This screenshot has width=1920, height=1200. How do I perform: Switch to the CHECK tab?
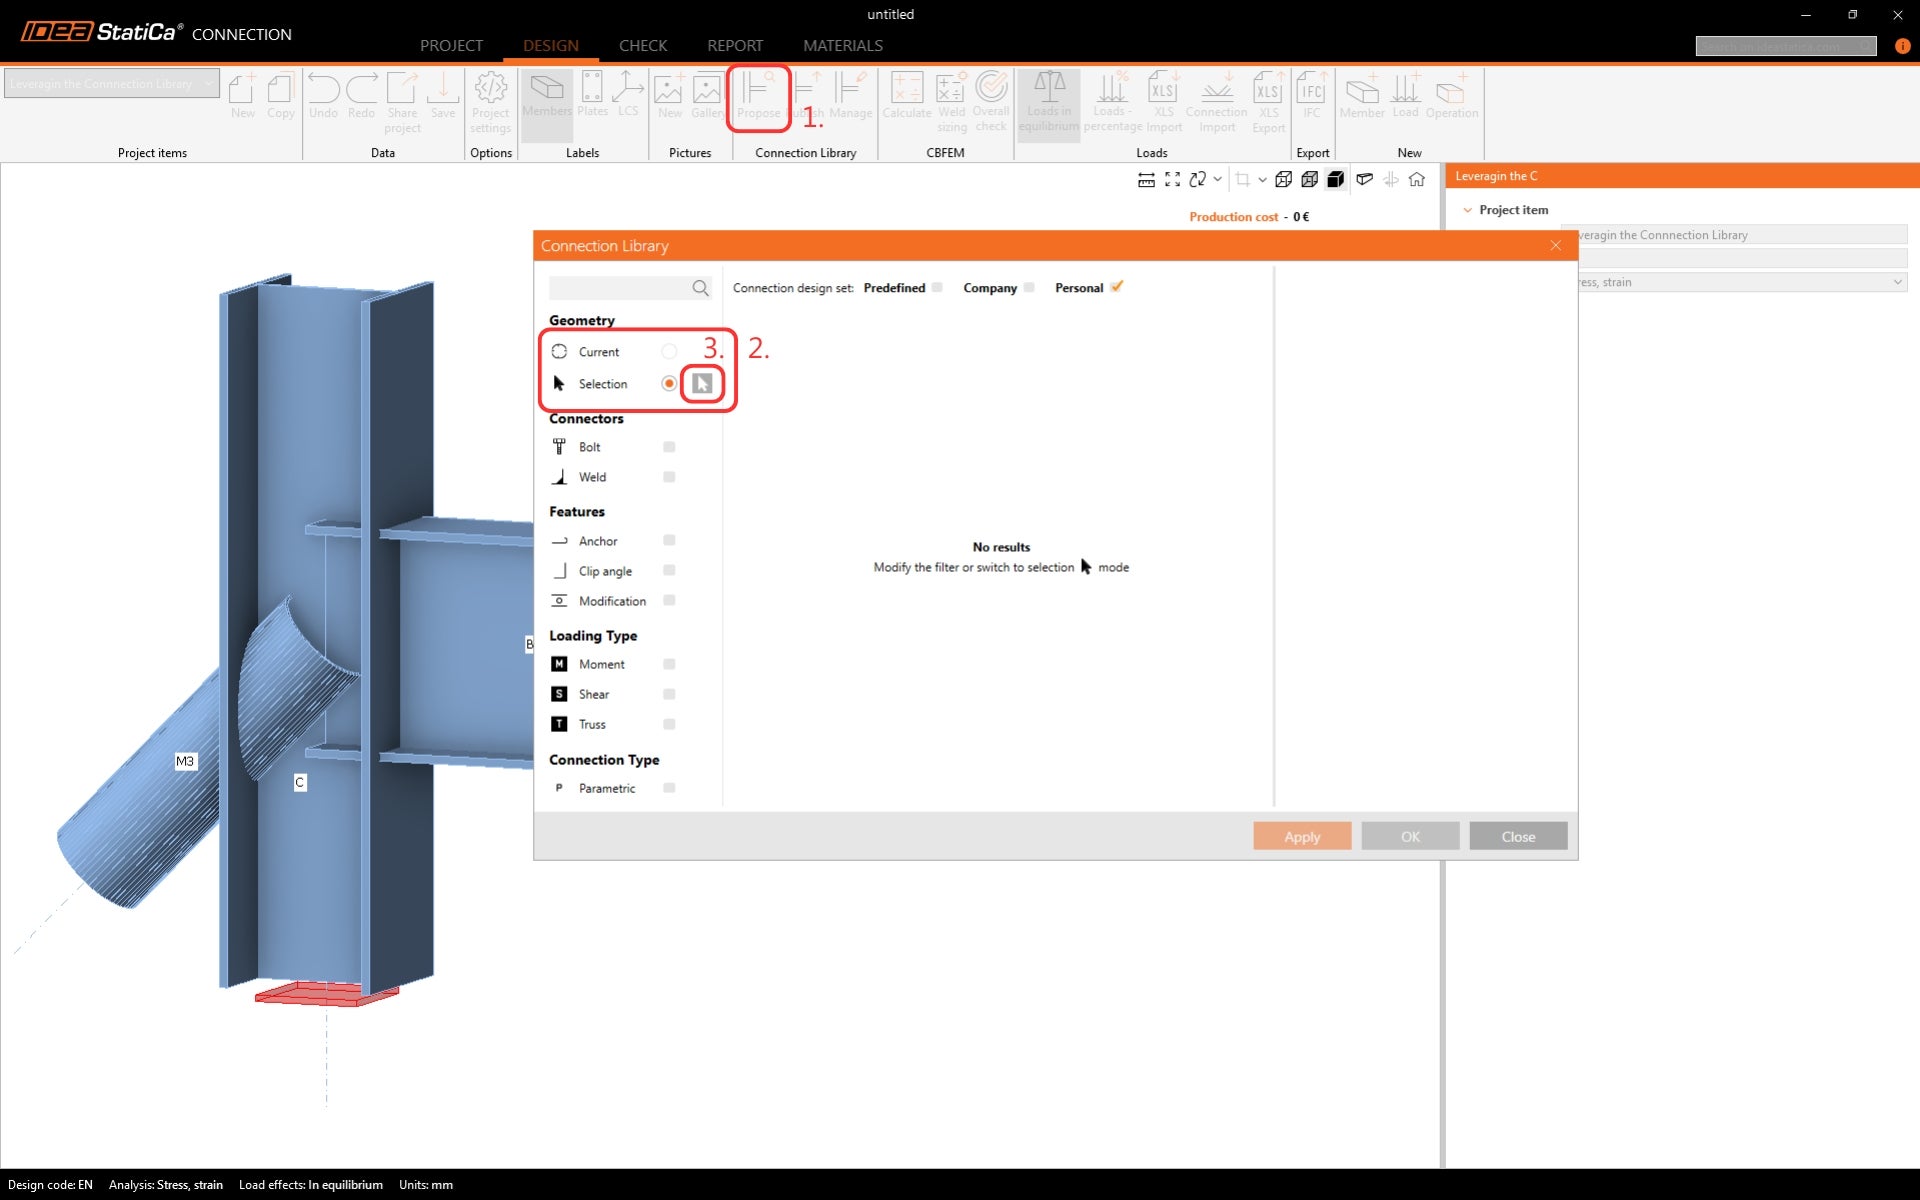tap(642, 46)
